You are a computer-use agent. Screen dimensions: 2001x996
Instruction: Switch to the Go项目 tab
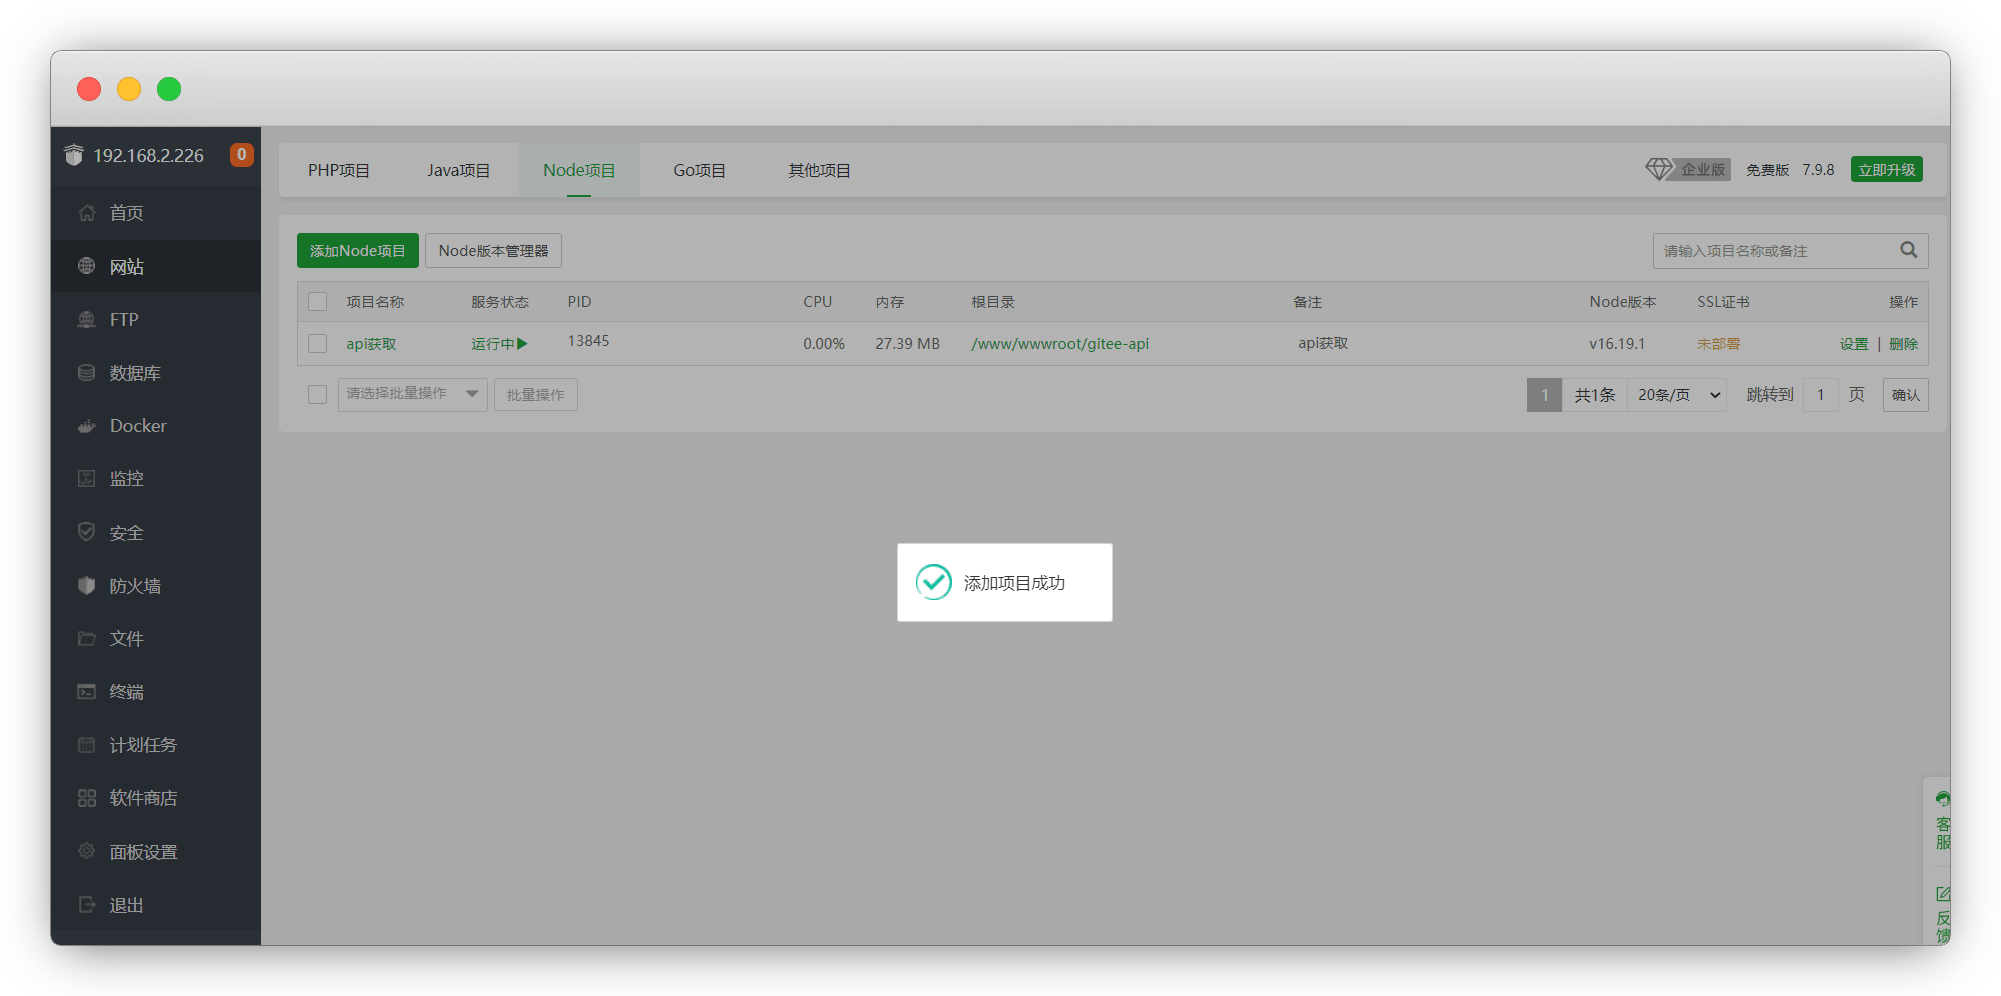699,171
